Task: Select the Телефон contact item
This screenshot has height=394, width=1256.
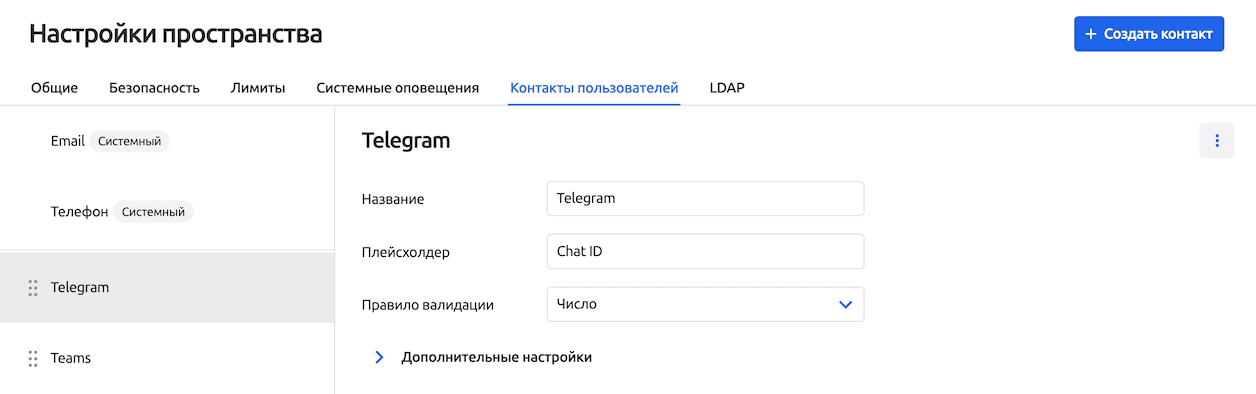Action: click(x=167, y=212)
